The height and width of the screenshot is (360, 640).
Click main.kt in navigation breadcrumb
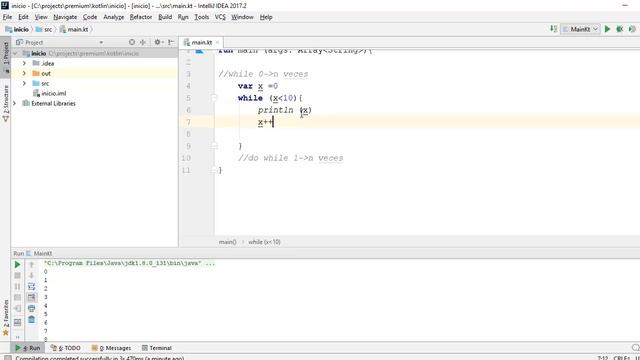(74, 29)
